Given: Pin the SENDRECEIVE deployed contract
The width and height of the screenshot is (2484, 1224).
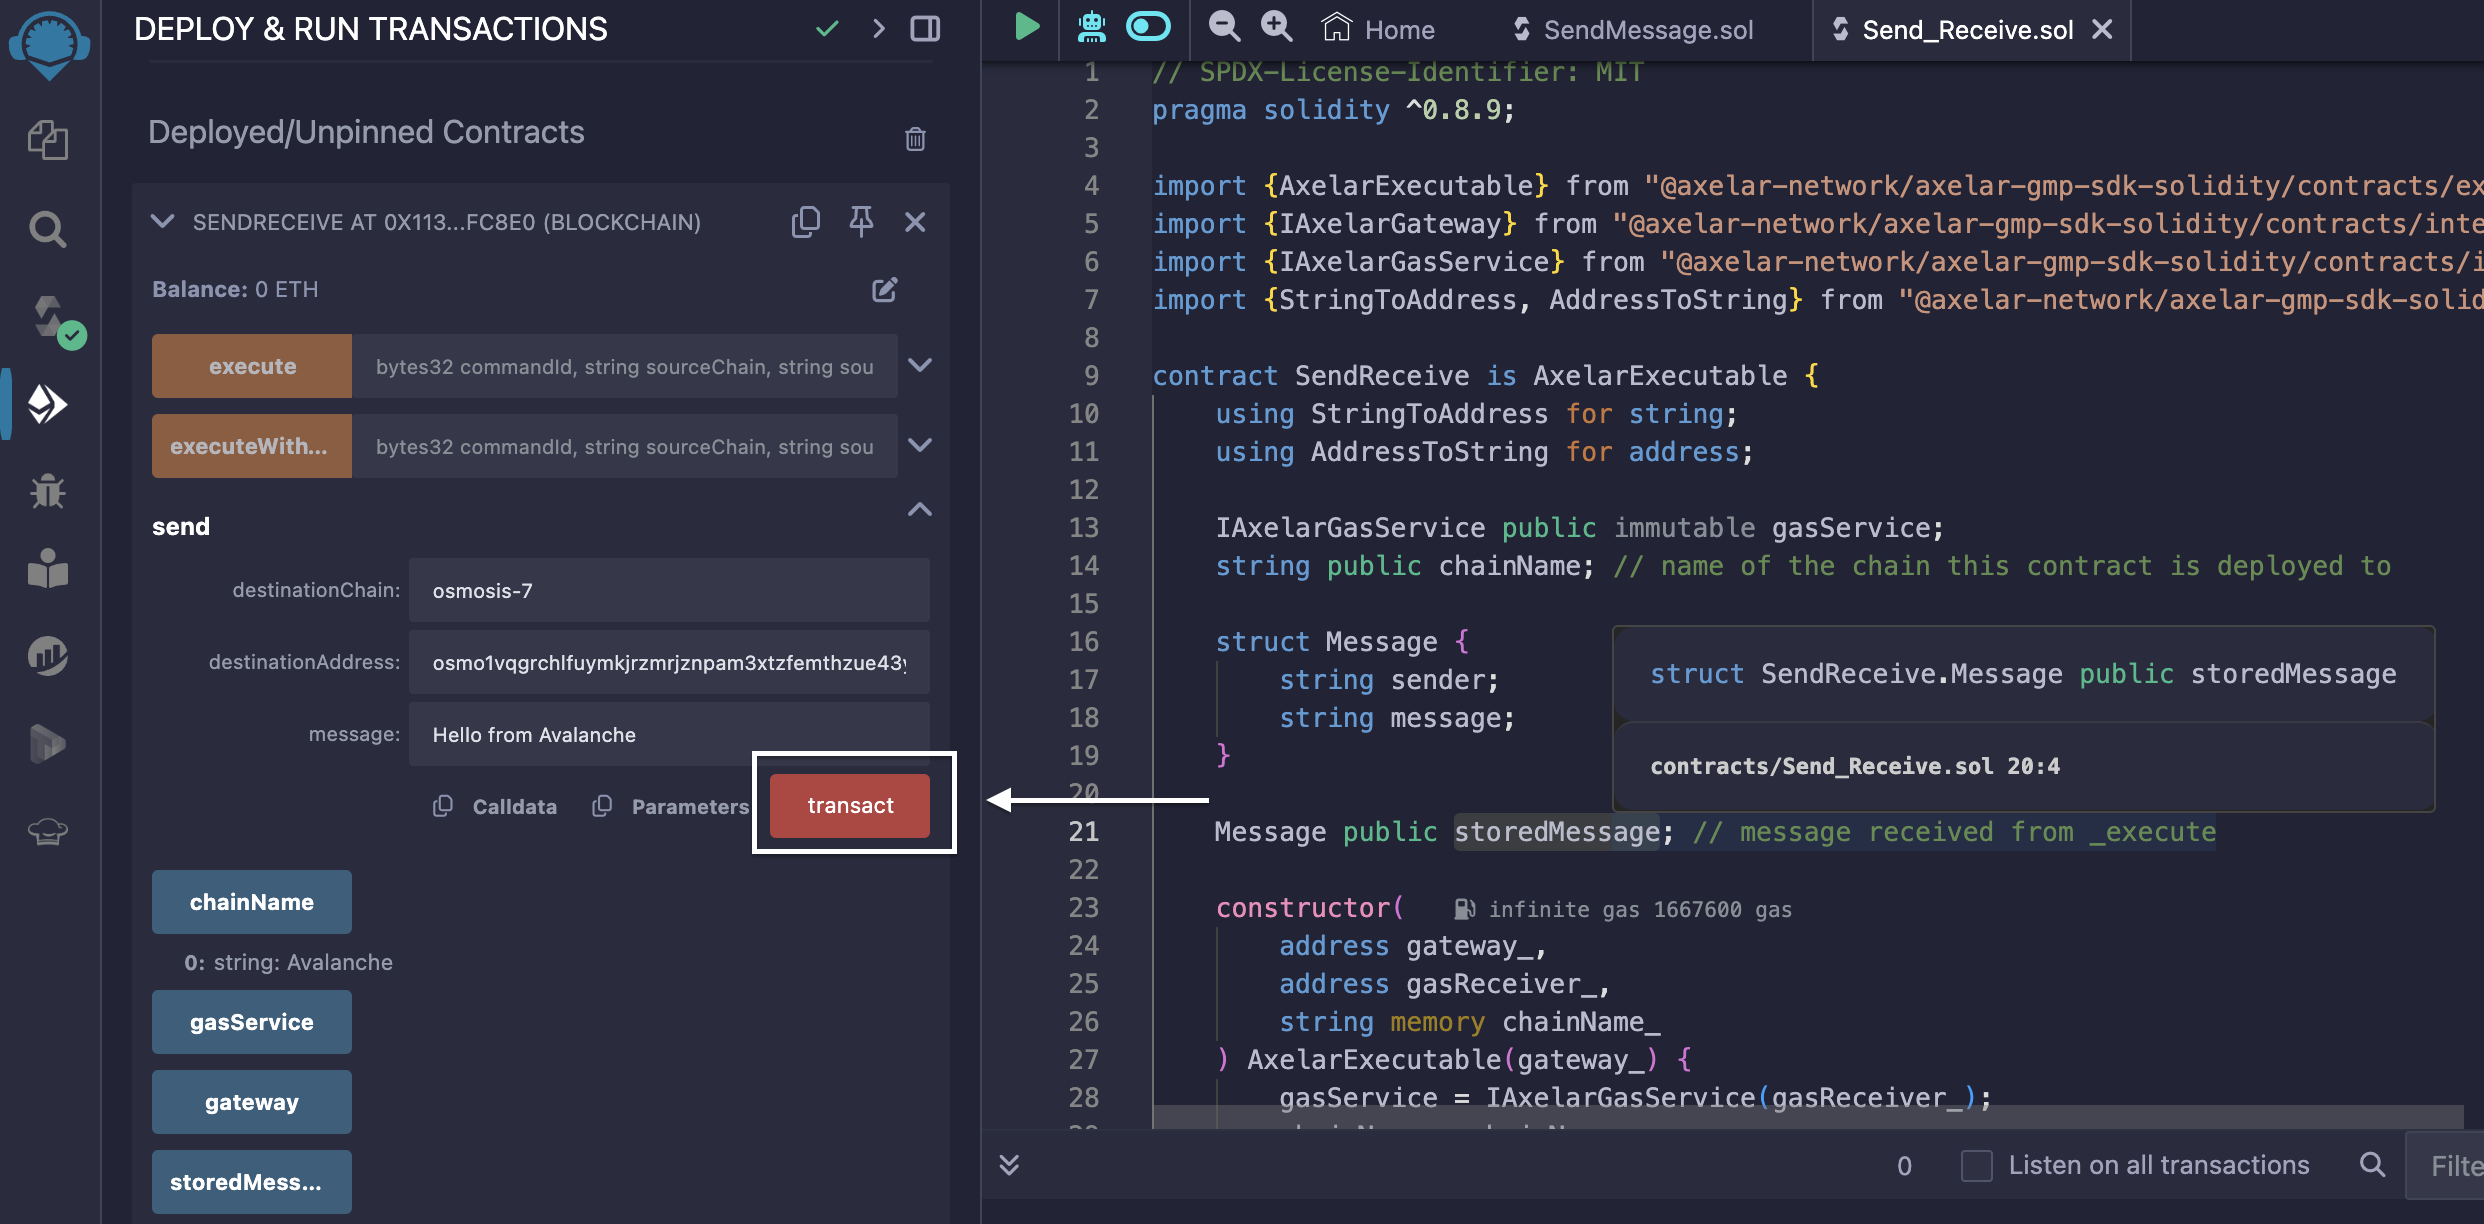Looking at the screenshot, I should [x=861, y=221].
